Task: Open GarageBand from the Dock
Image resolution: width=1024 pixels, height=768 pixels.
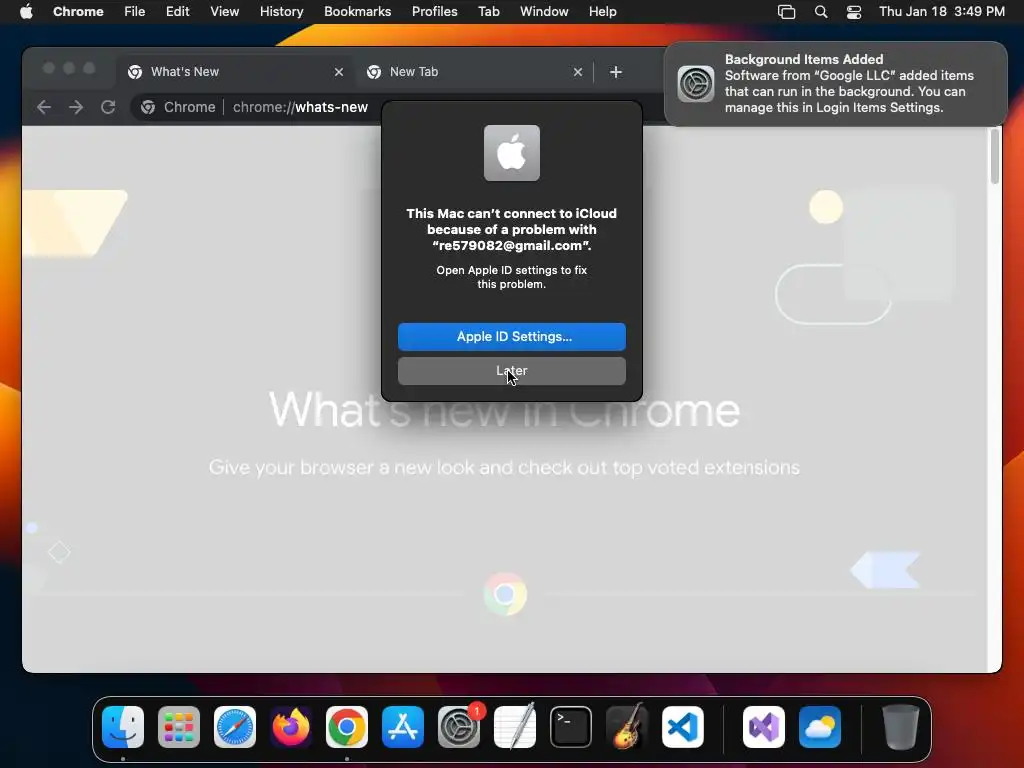Action: click(x=627, y=727)
